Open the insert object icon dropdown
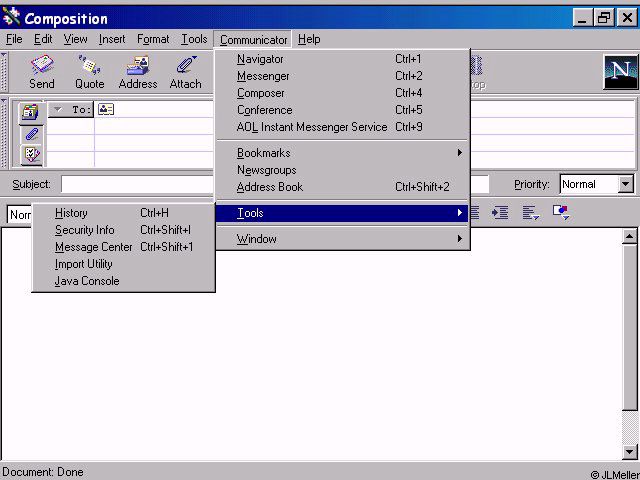The width and height of the screenshot is (640, 480). click(561, 212)
